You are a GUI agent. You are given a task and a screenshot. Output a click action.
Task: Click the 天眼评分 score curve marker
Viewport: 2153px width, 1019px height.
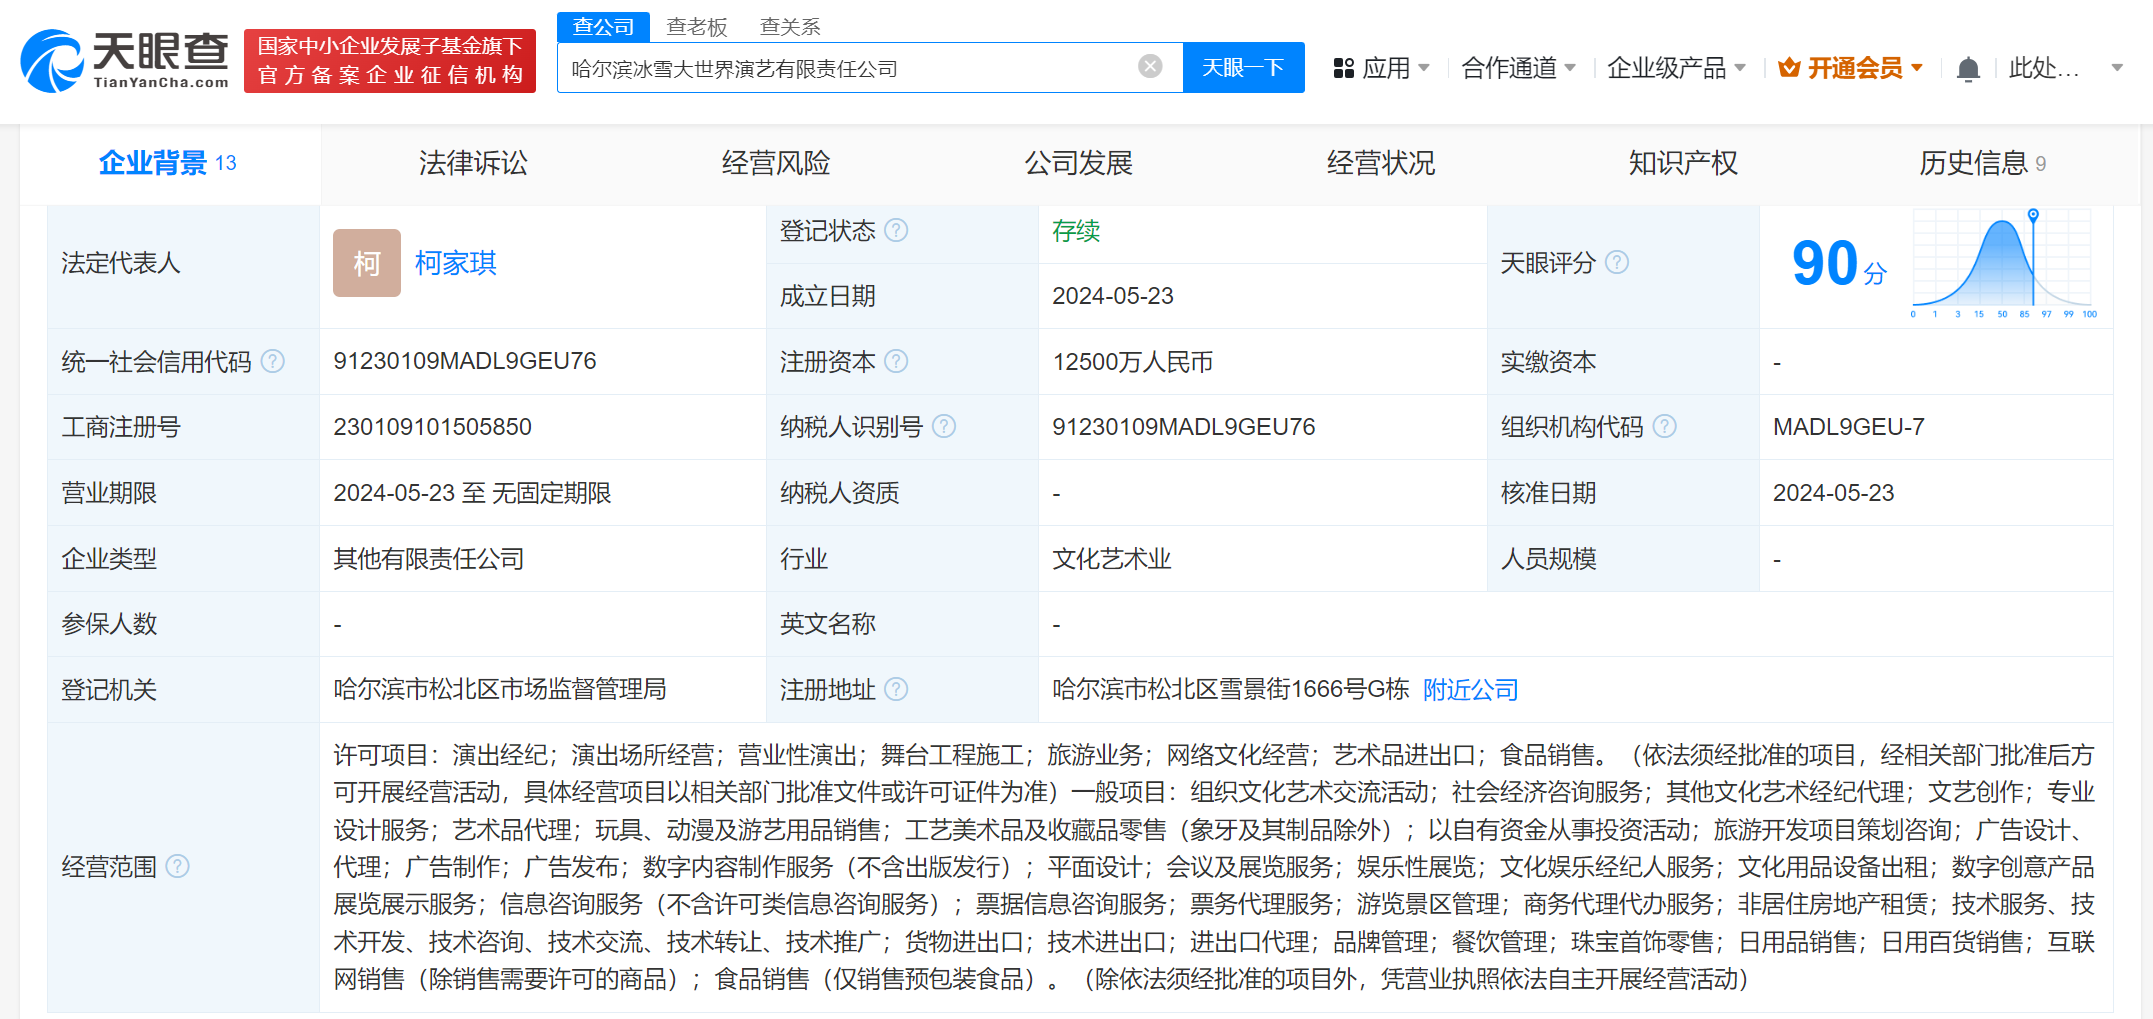coord(2033,213)
